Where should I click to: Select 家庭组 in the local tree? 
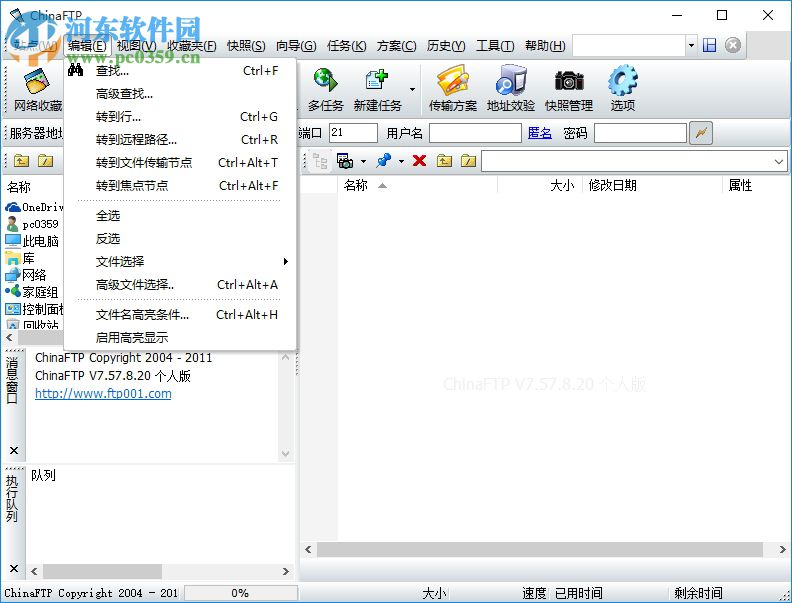click(x=40, y=292)
